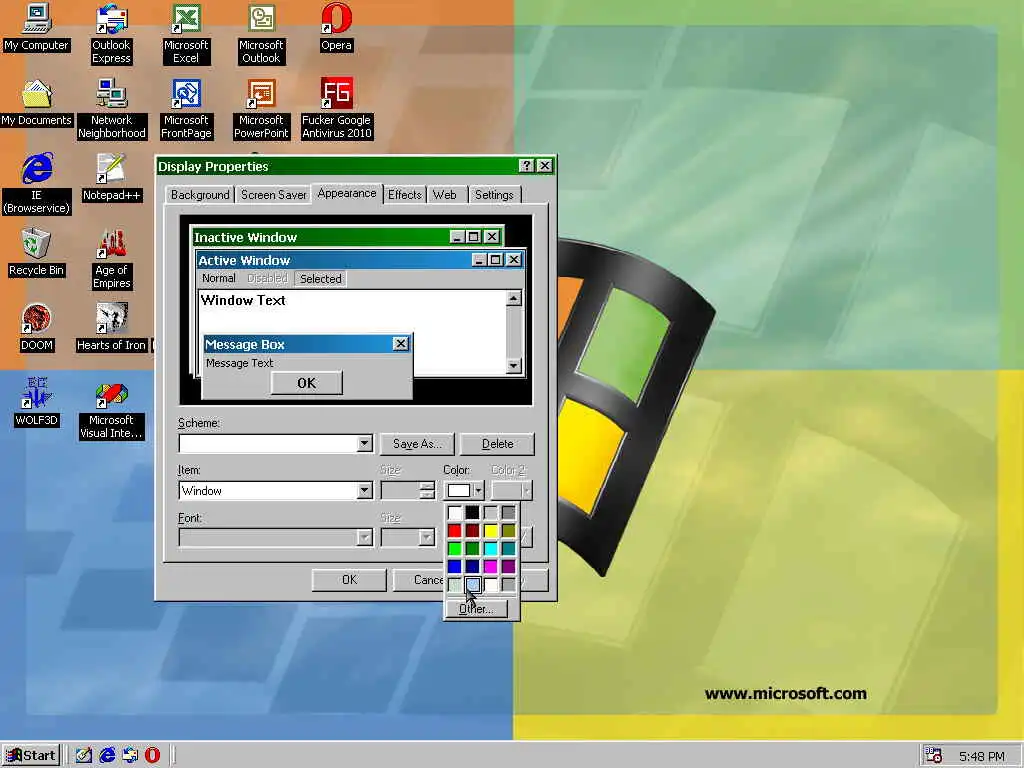Click the Show Desktop quick launch icon
This screenshot has width=1024, height=768.
click(84, 755)
